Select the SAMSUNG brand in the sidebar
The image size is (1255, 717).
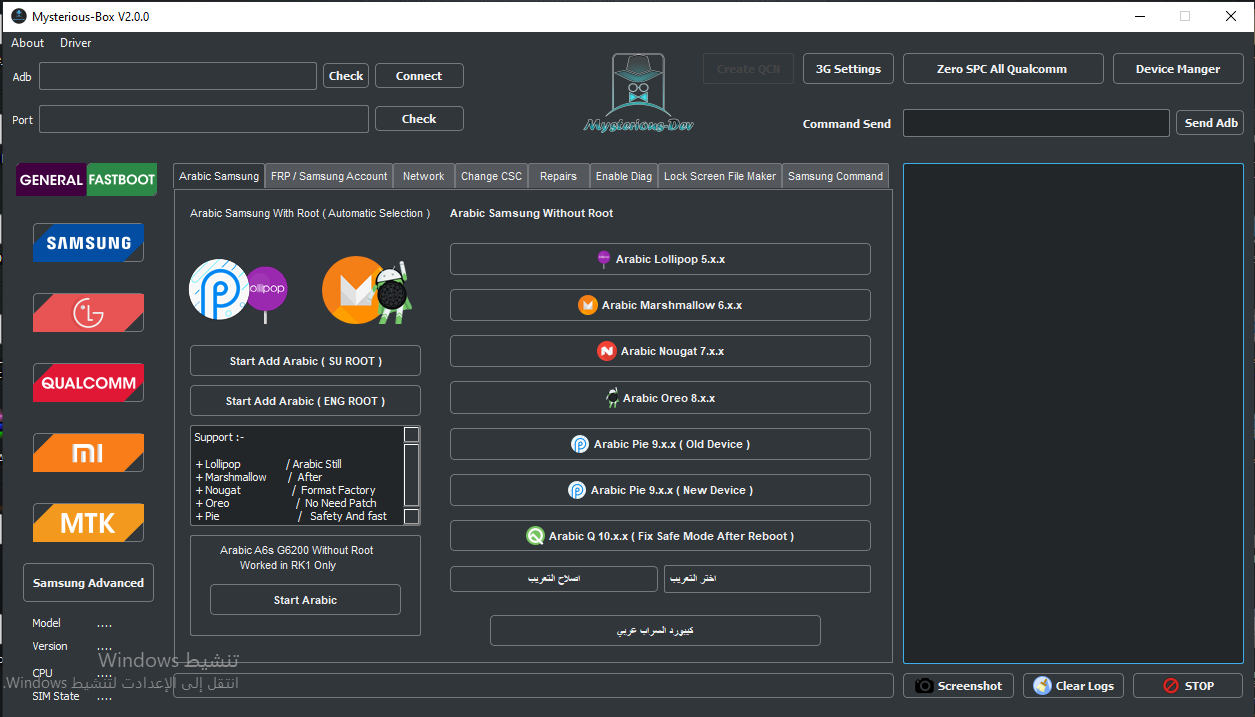coord(87,242)
